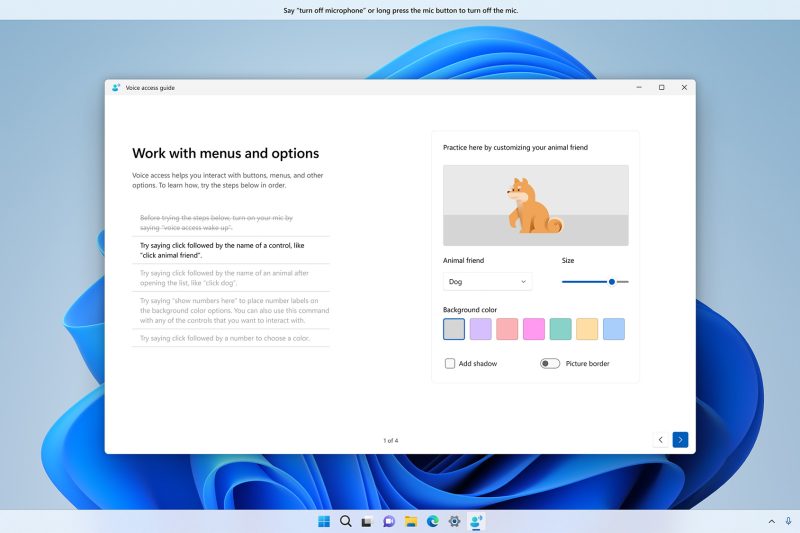This screenshot has height=533, width=800.
Task: Go to the previous guide page
Action: pyautogui.click(x=661, y=440)
